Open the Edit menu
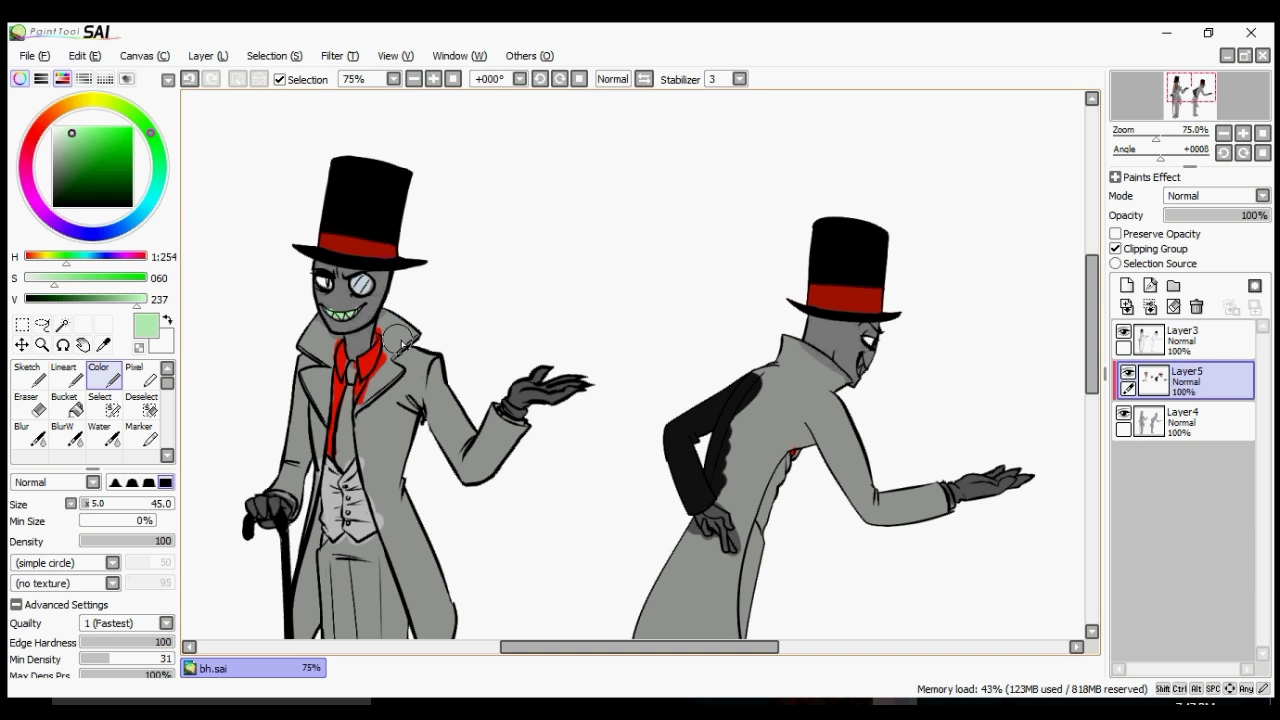Viewport: 1280px width, 720px height. pos(84,56)
